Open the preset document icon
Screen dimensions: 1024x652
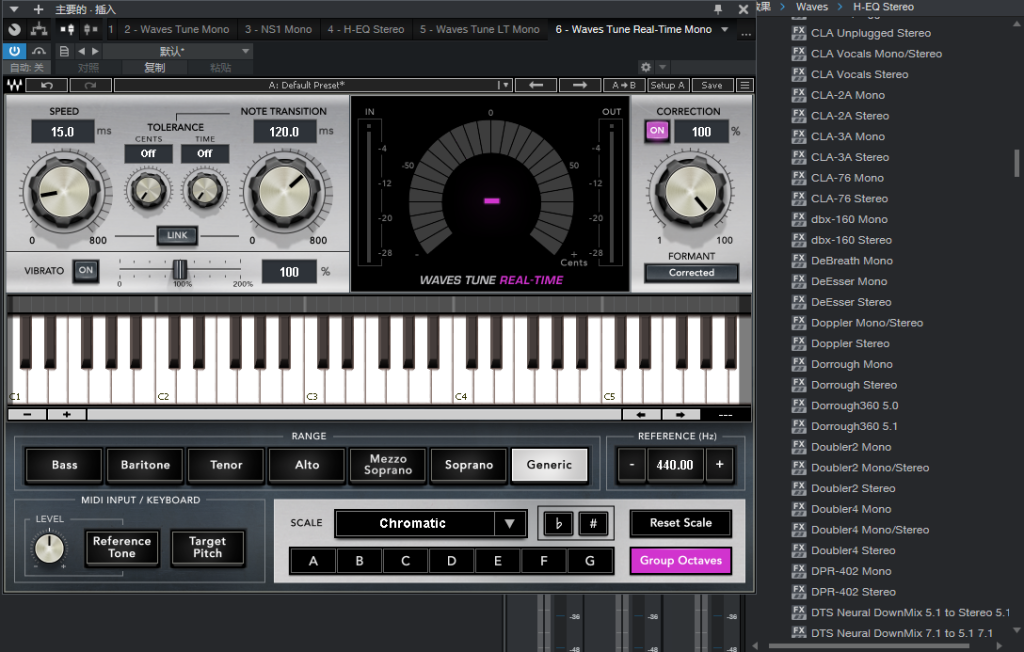click(64, 51)
